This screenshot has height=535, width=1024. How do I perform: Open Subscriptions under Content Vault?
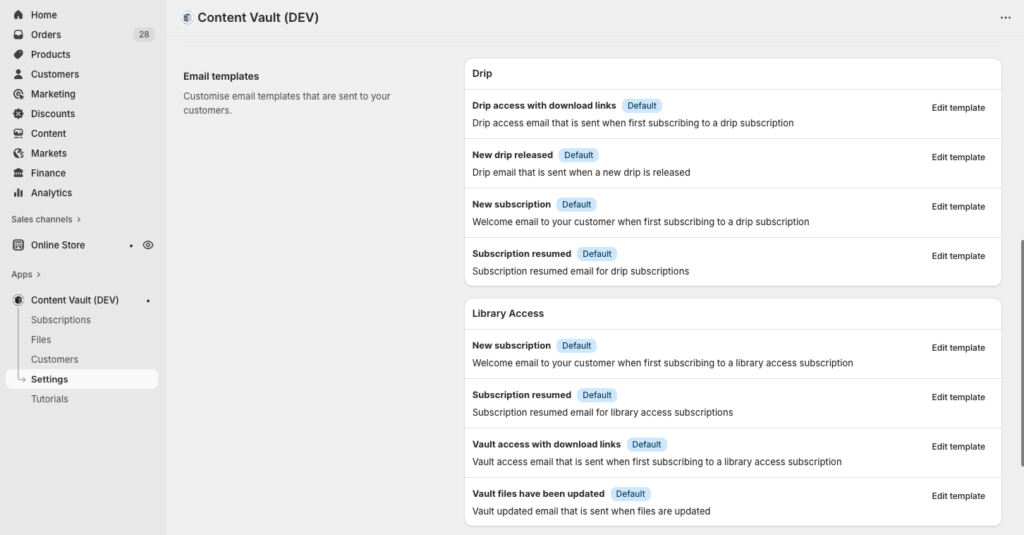point(61,320)
